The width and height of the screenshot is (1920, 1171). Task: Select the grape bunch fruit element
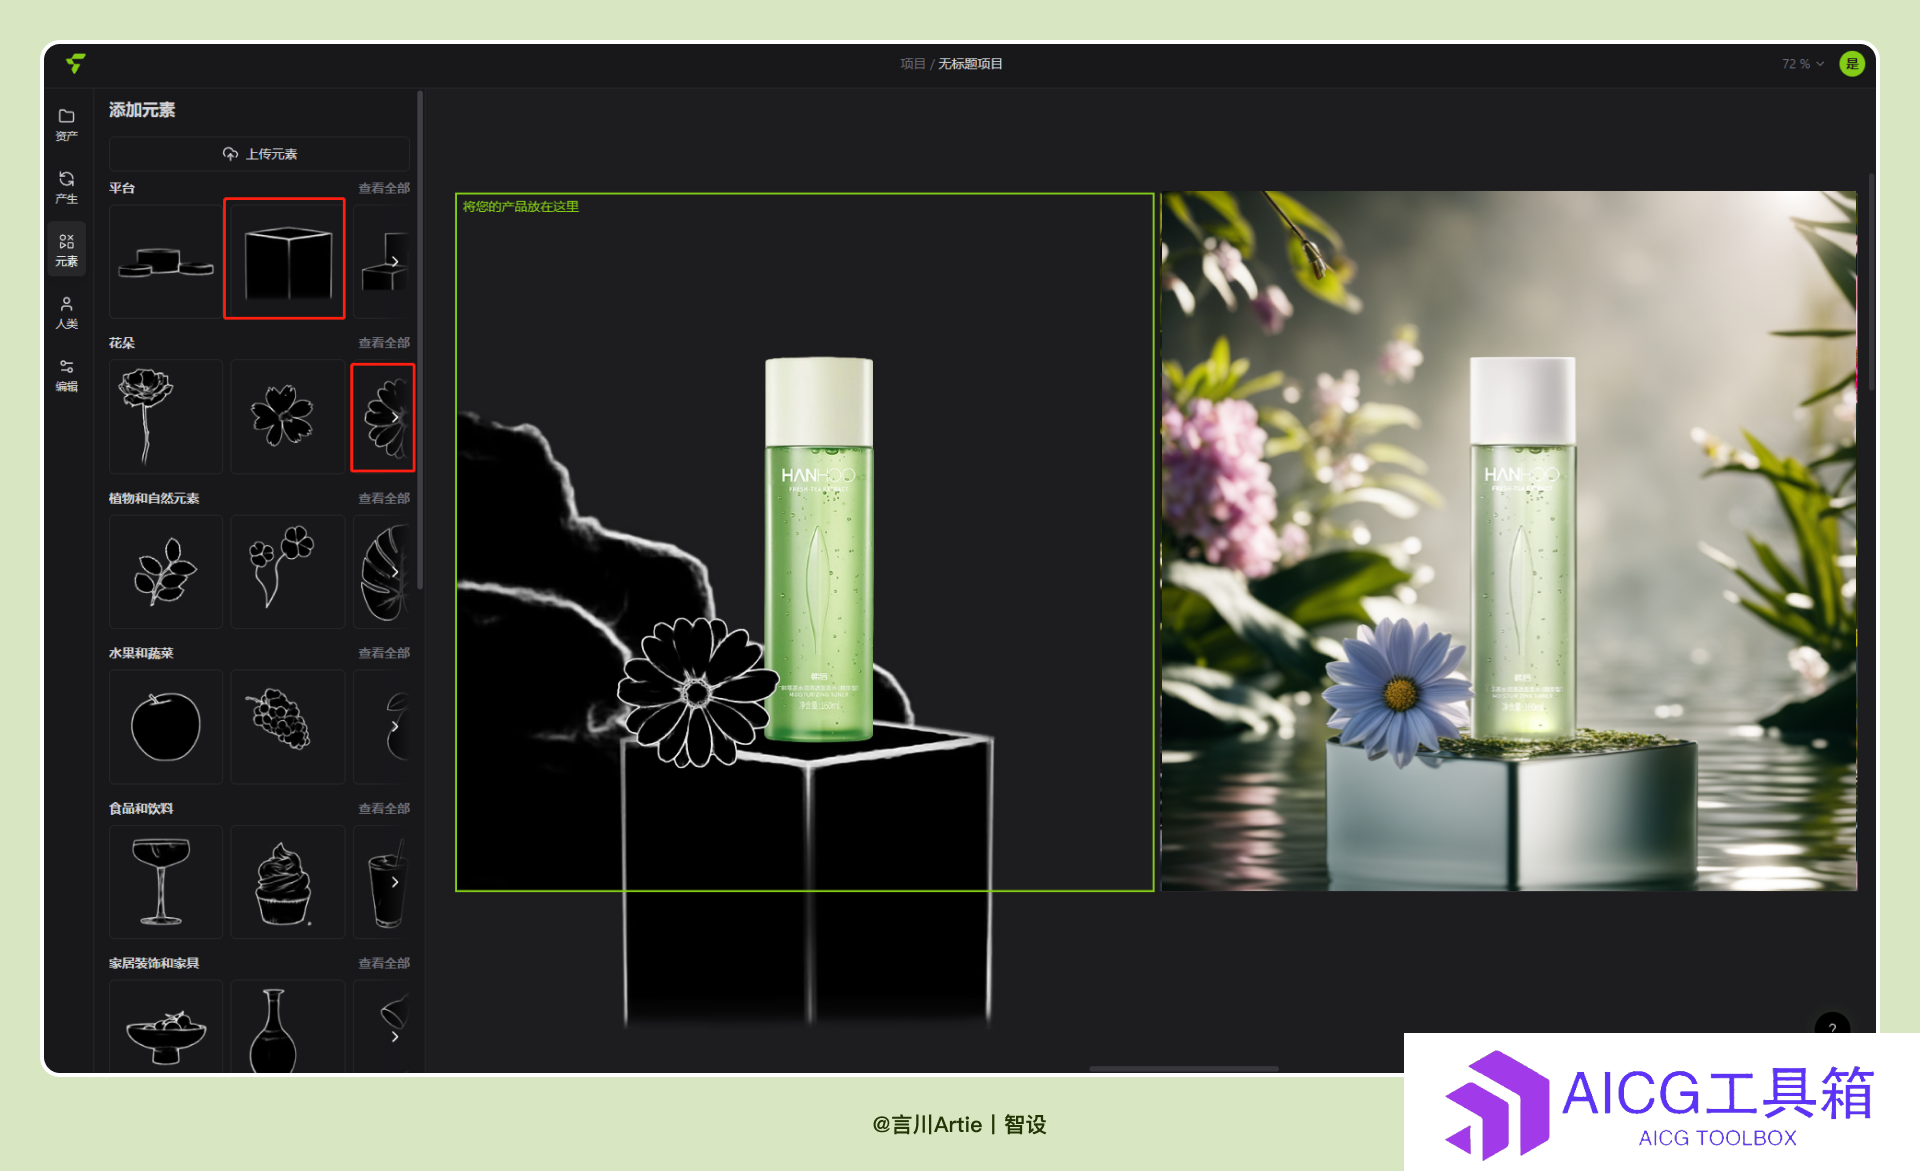pyautogui.click(x=287, y=727)
